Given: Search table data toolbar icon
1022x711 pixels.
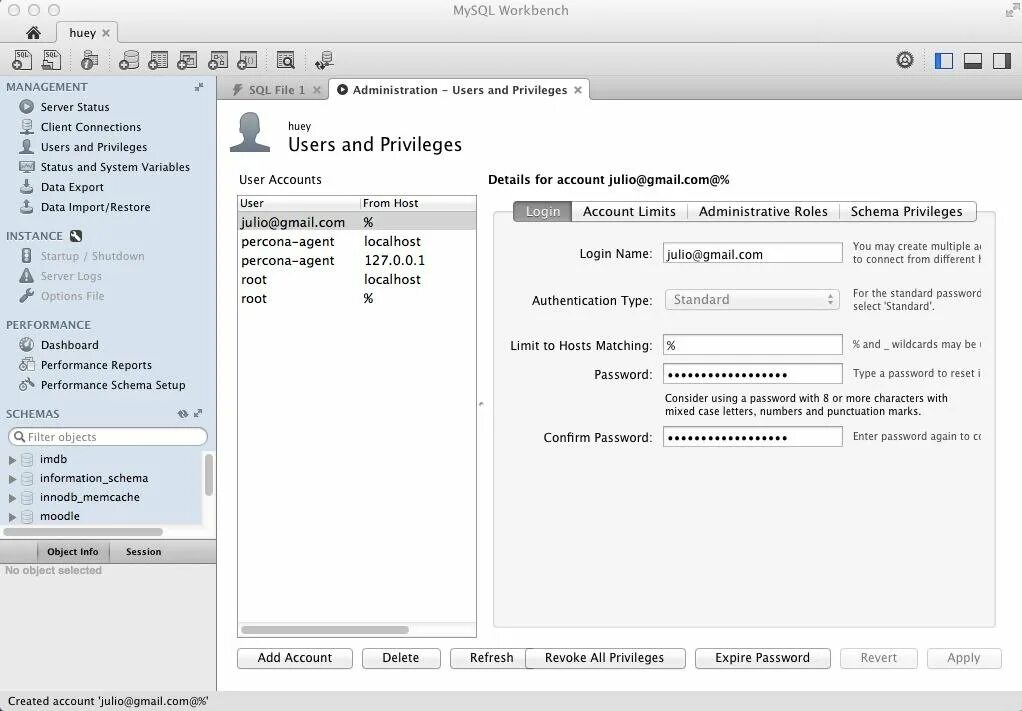Looking at the screenshot, I should coord(285,61).
